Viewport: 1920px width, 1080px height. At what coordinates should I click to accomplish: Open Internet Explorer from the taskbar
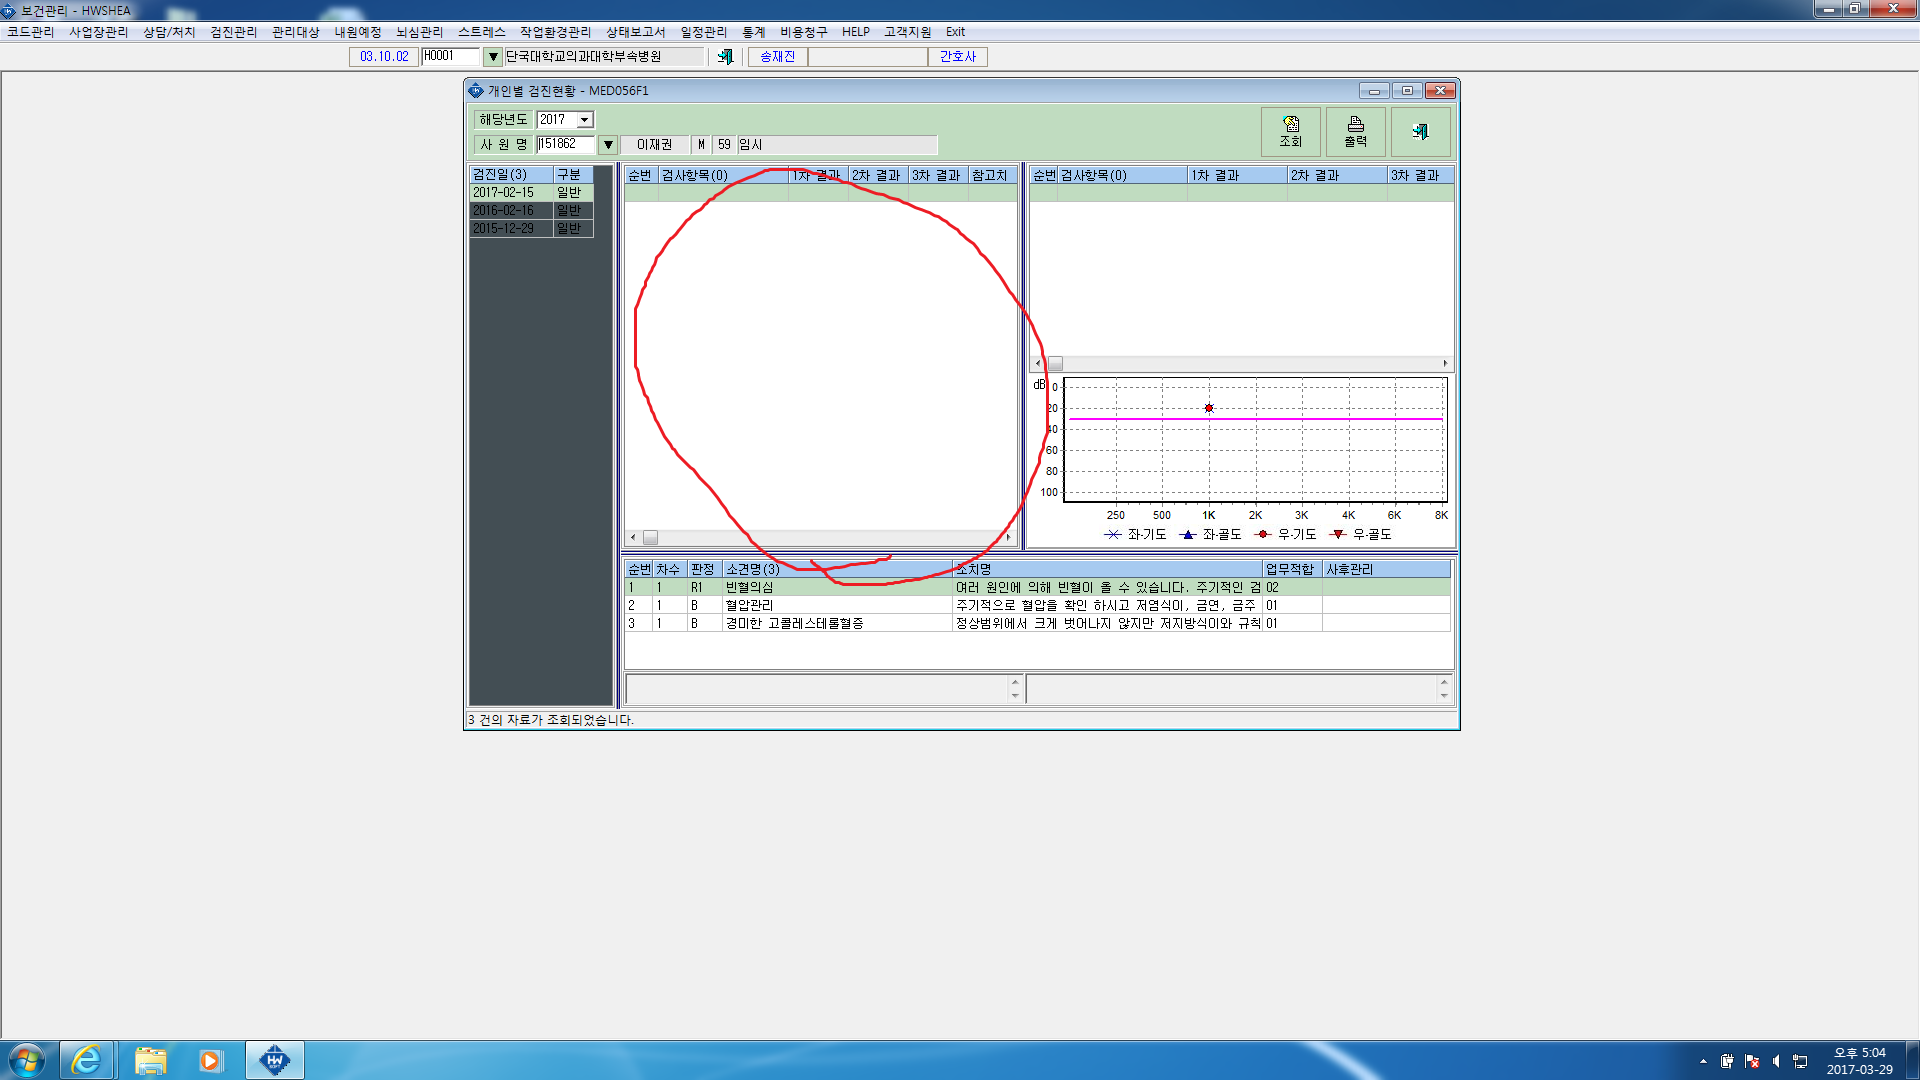87,1060
